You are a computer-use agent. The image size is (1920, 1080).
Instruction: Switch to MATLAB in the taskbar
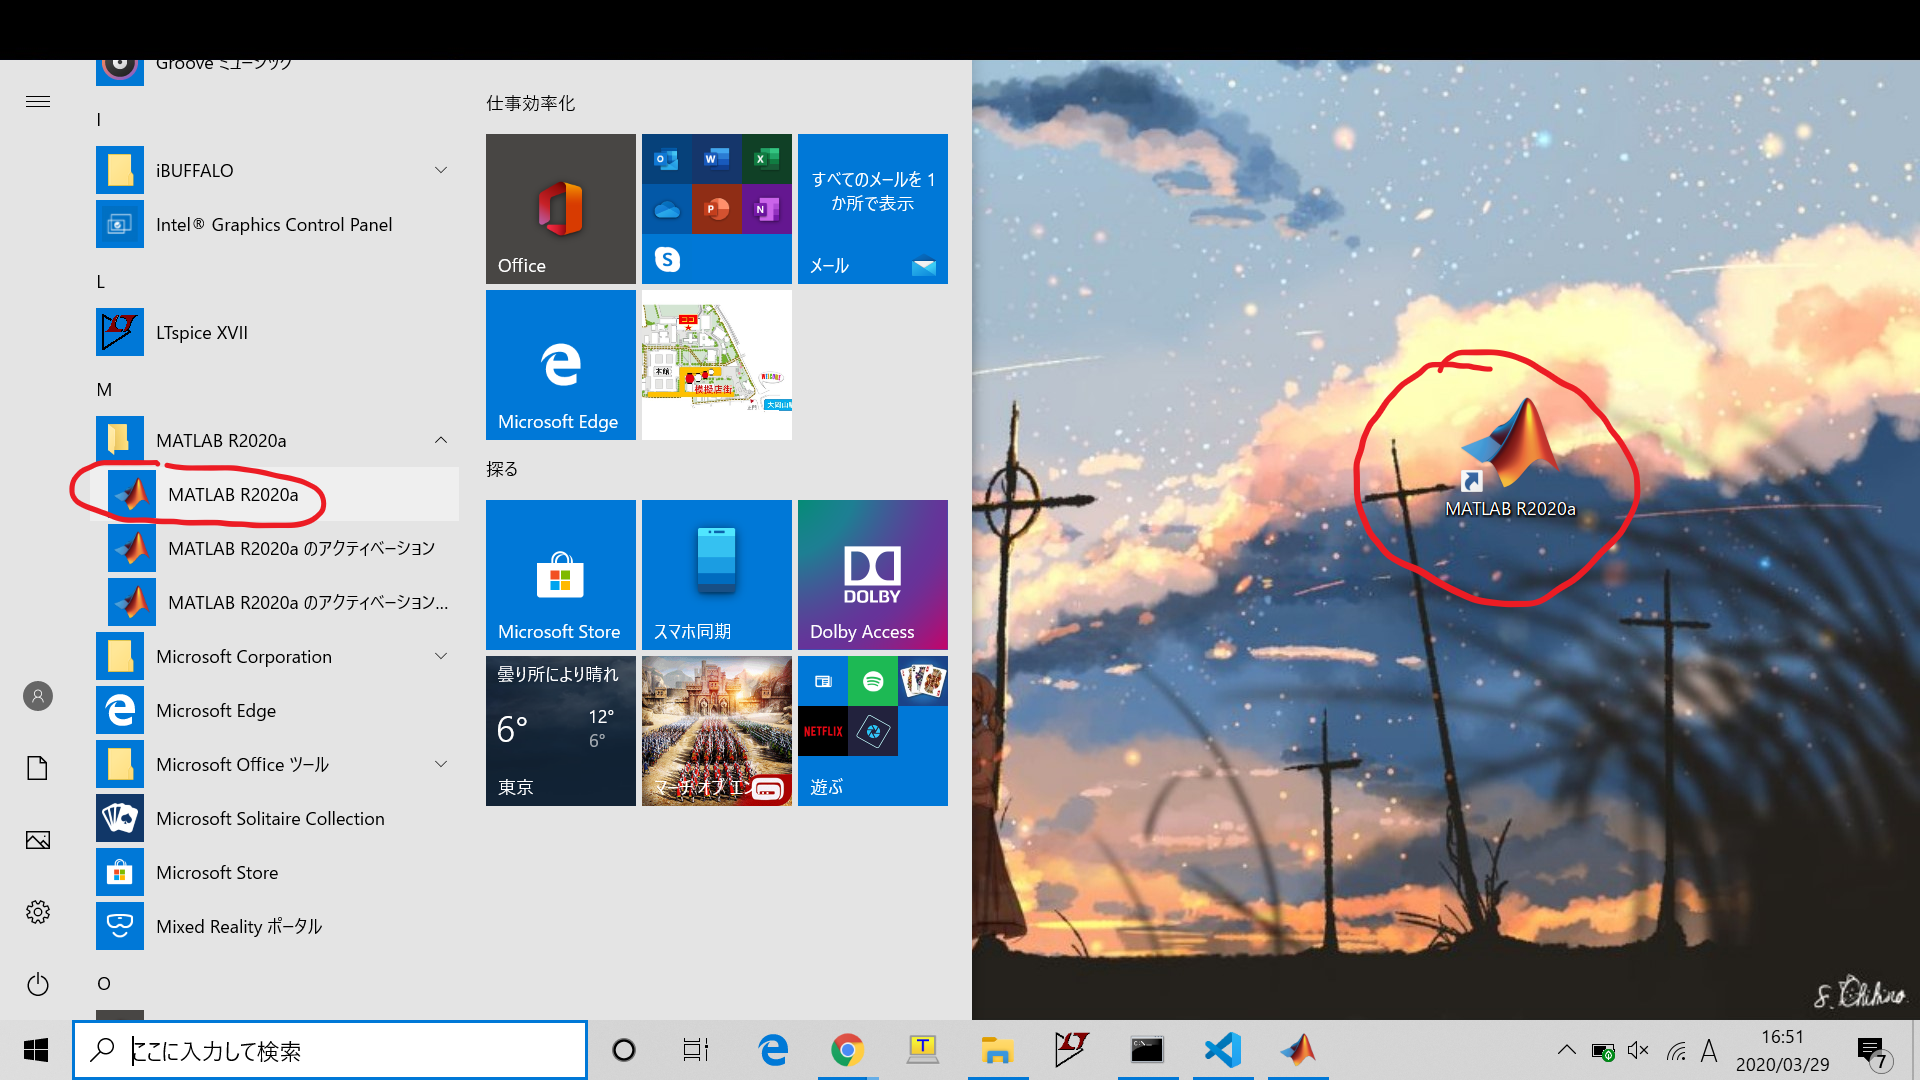point(1299,1050)
